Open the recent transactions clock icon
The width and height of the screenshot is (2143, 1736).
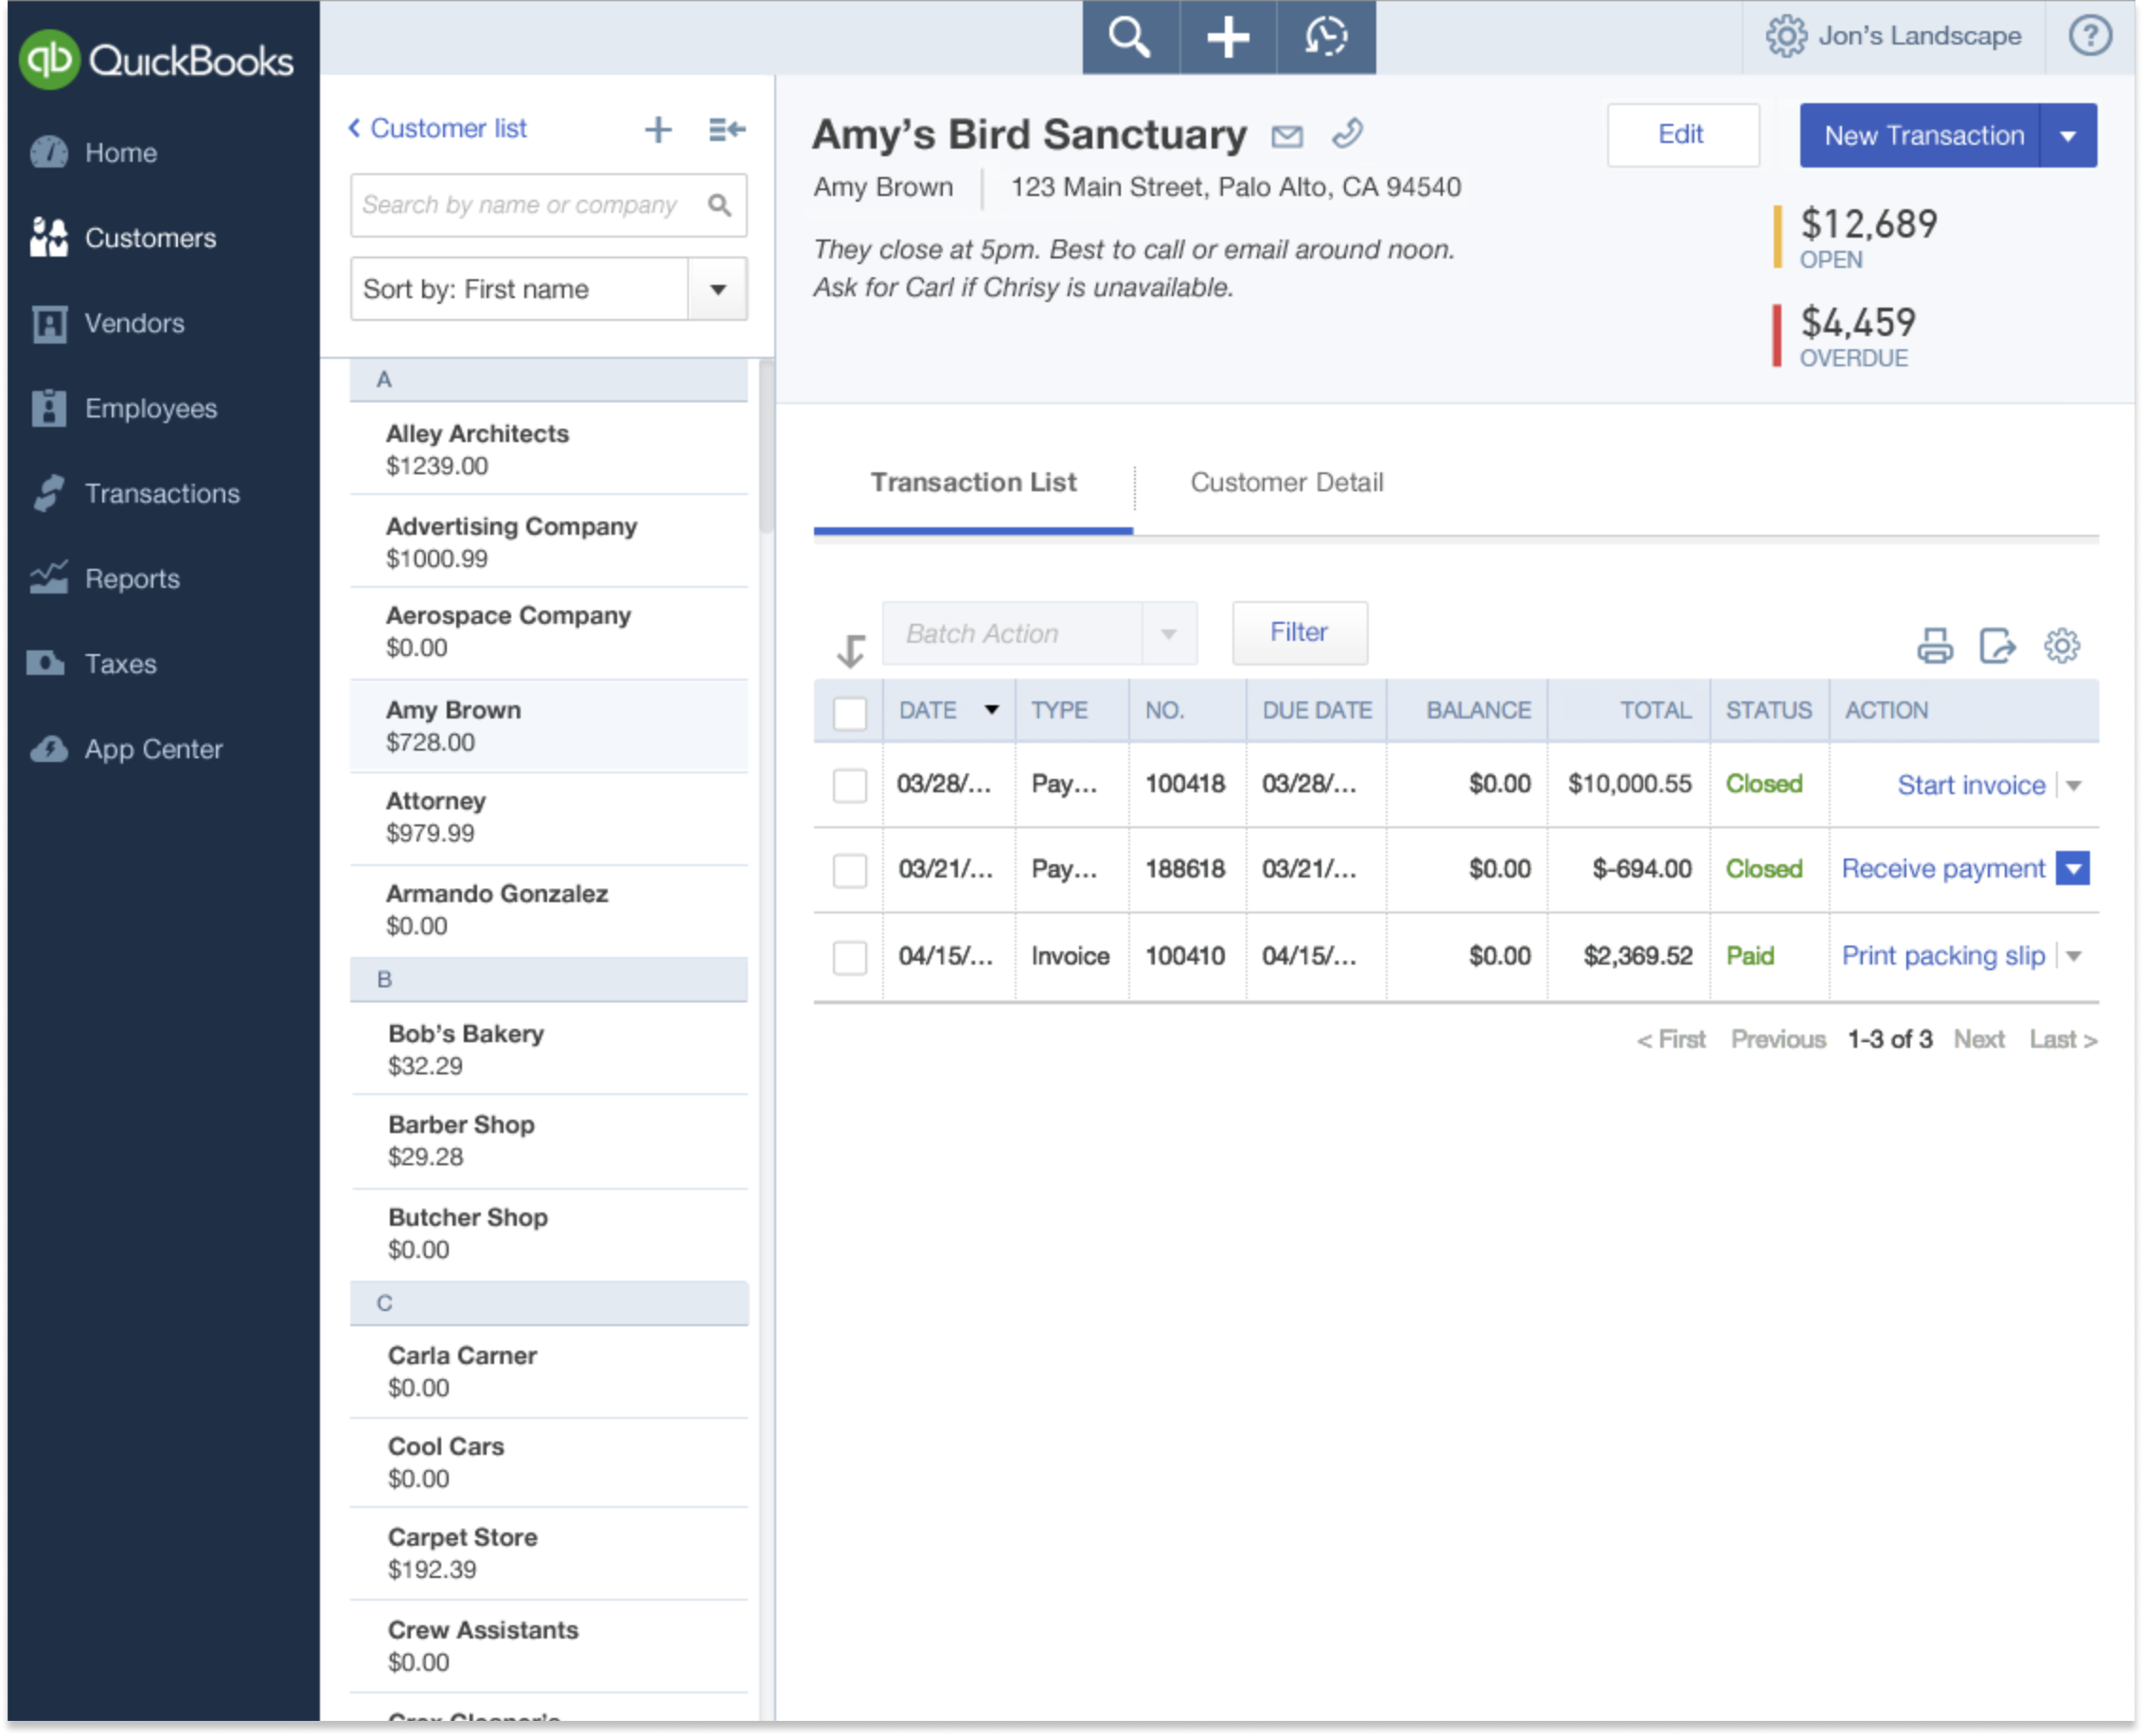(1325, 37)
